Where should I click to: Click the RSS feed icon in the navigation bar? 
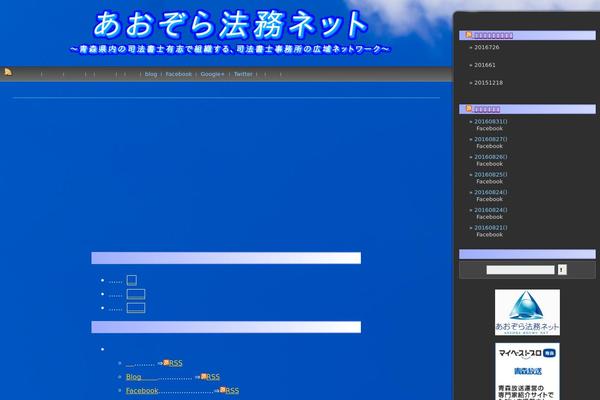click(8, 72)
